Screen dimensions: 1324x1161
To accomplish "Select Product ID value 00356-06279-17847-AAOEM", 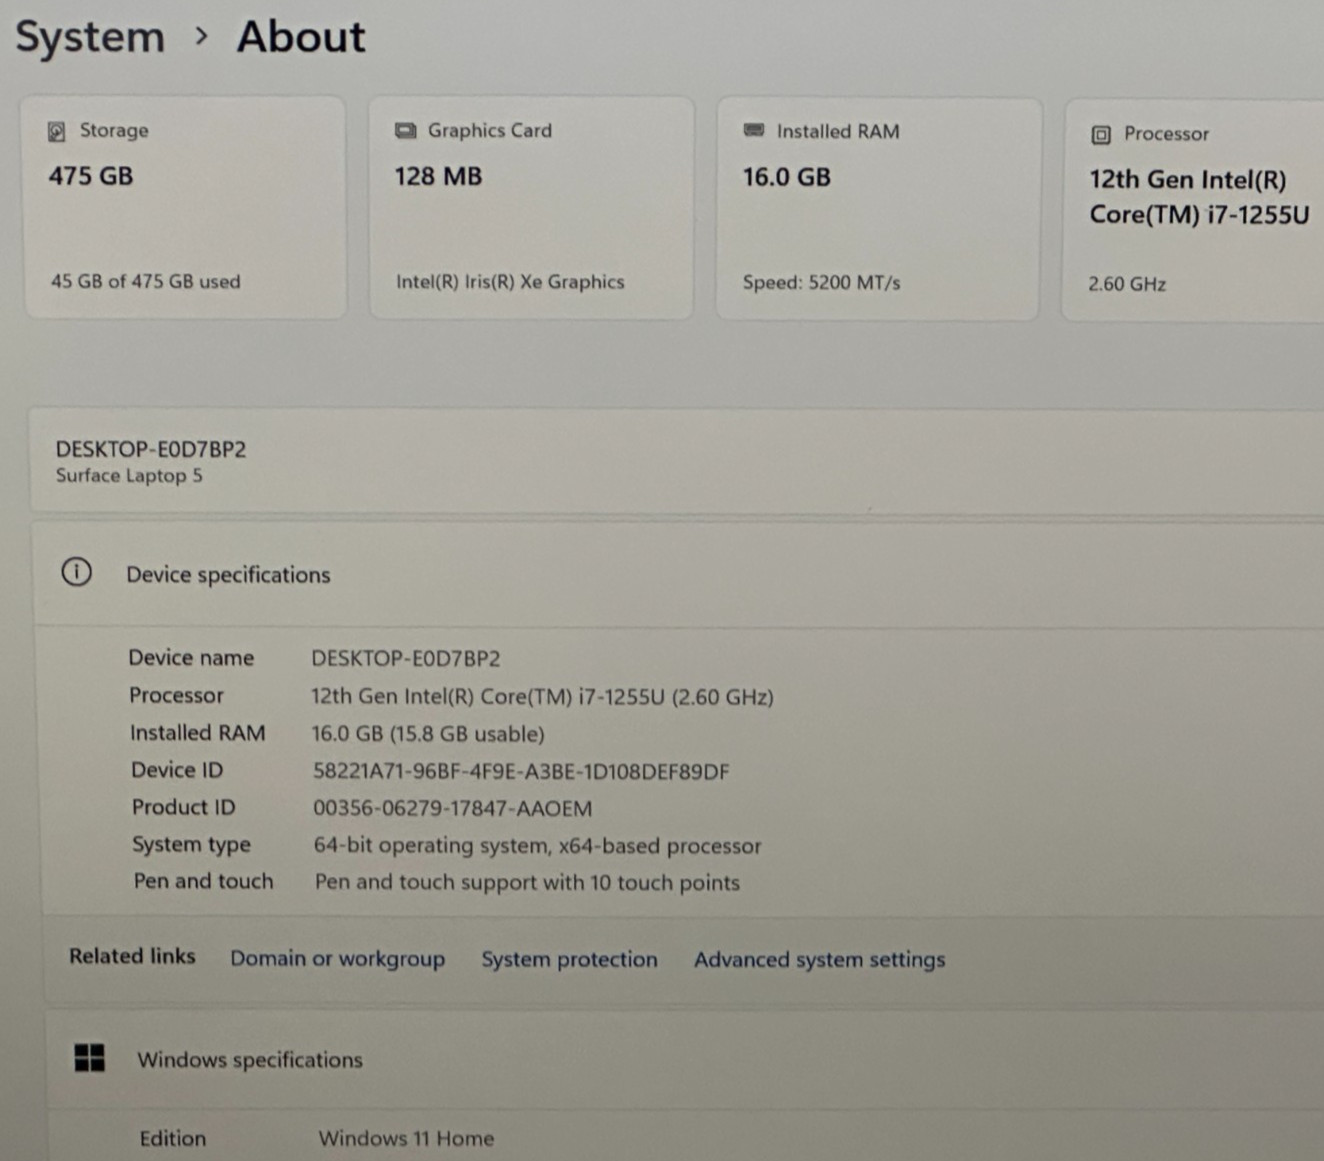I will (x=453, y=808).
